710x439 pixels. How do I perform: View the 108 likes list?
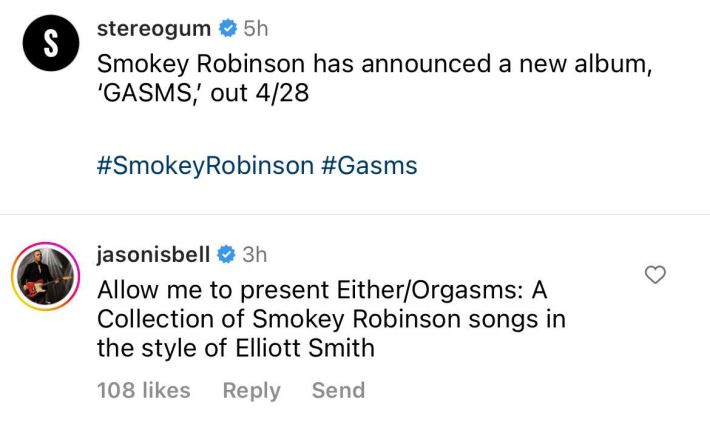(x=143, y=390)
